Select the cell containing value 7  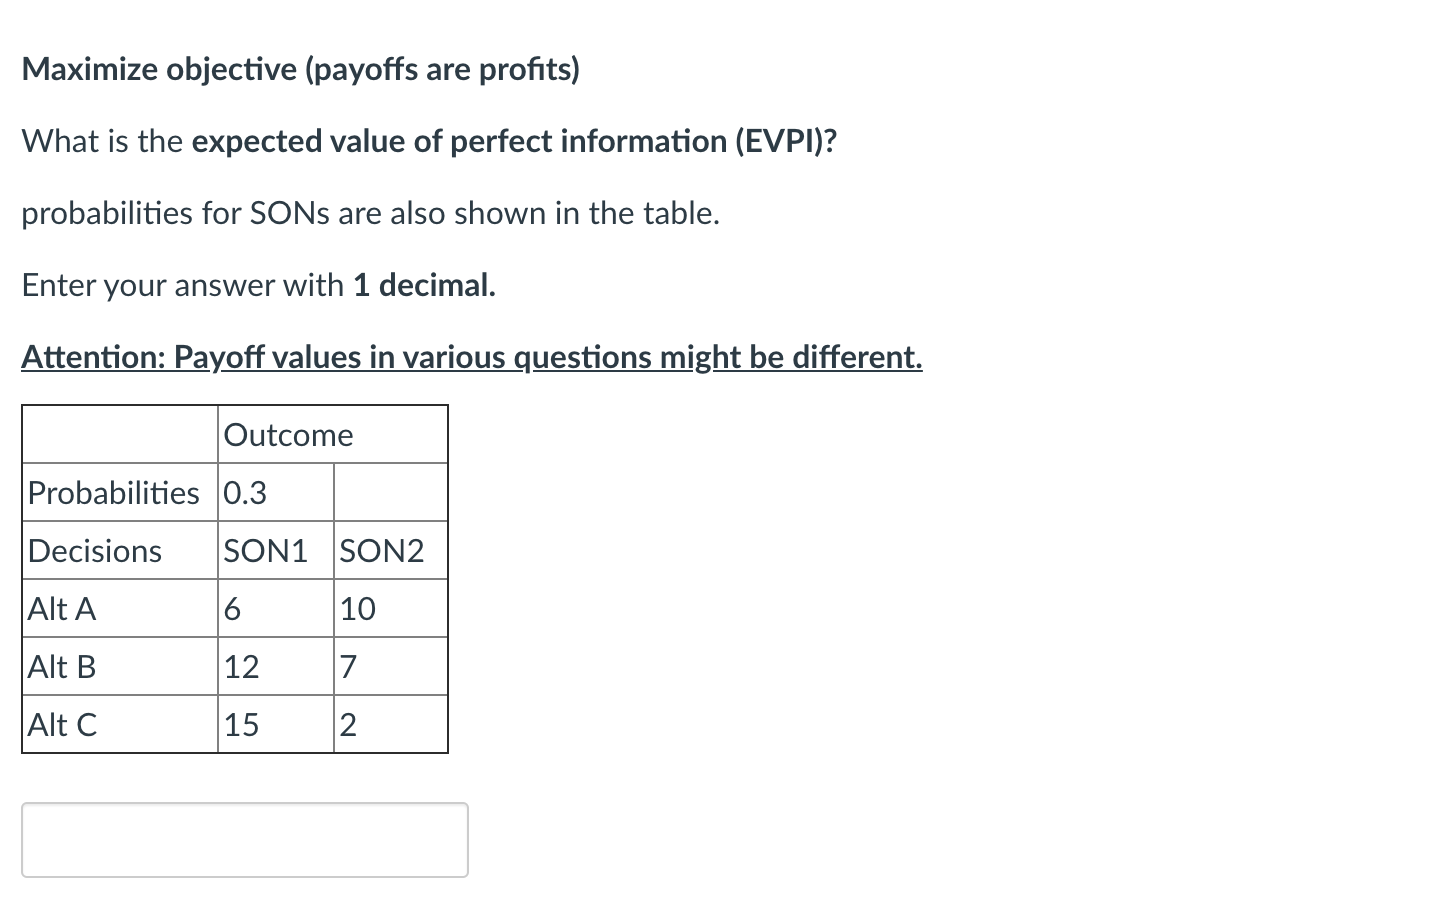[x=346, y=666]
